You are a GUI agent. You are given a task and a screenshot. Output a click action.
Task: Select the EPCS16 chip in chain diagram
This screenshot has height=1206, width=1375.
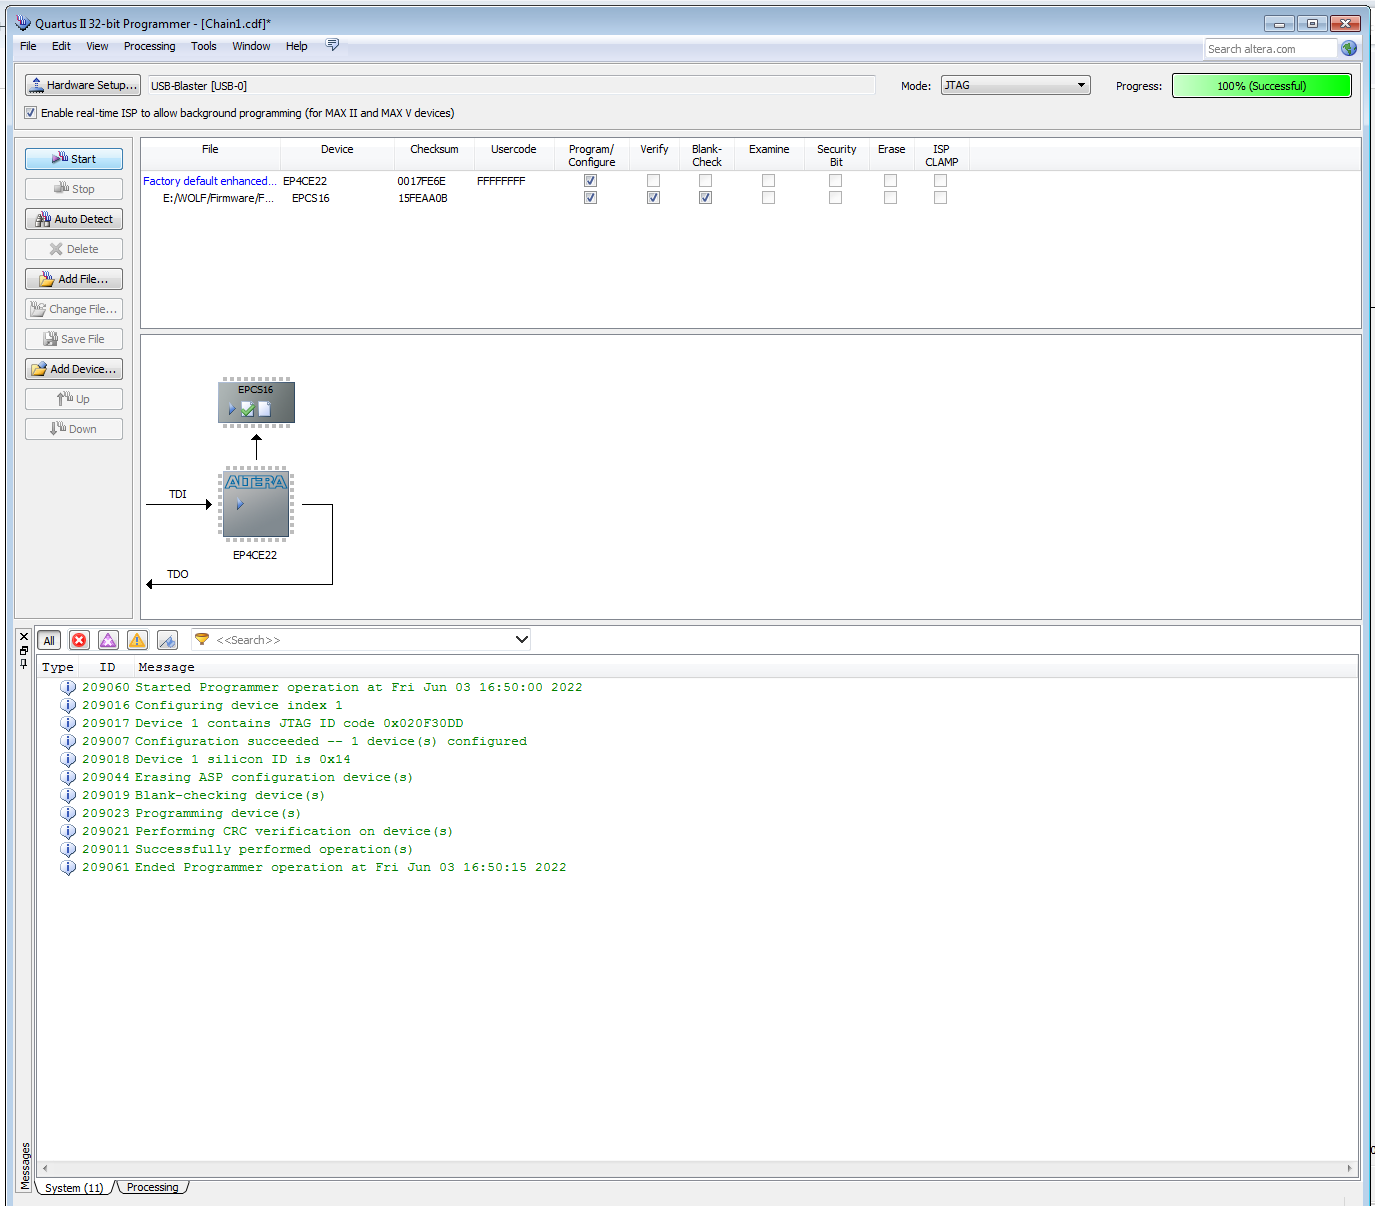point(256,402)
